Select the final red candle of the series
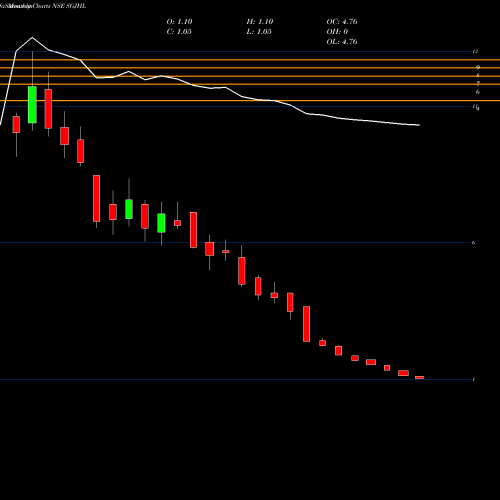The image size is (500, 500). coord(419,377)
